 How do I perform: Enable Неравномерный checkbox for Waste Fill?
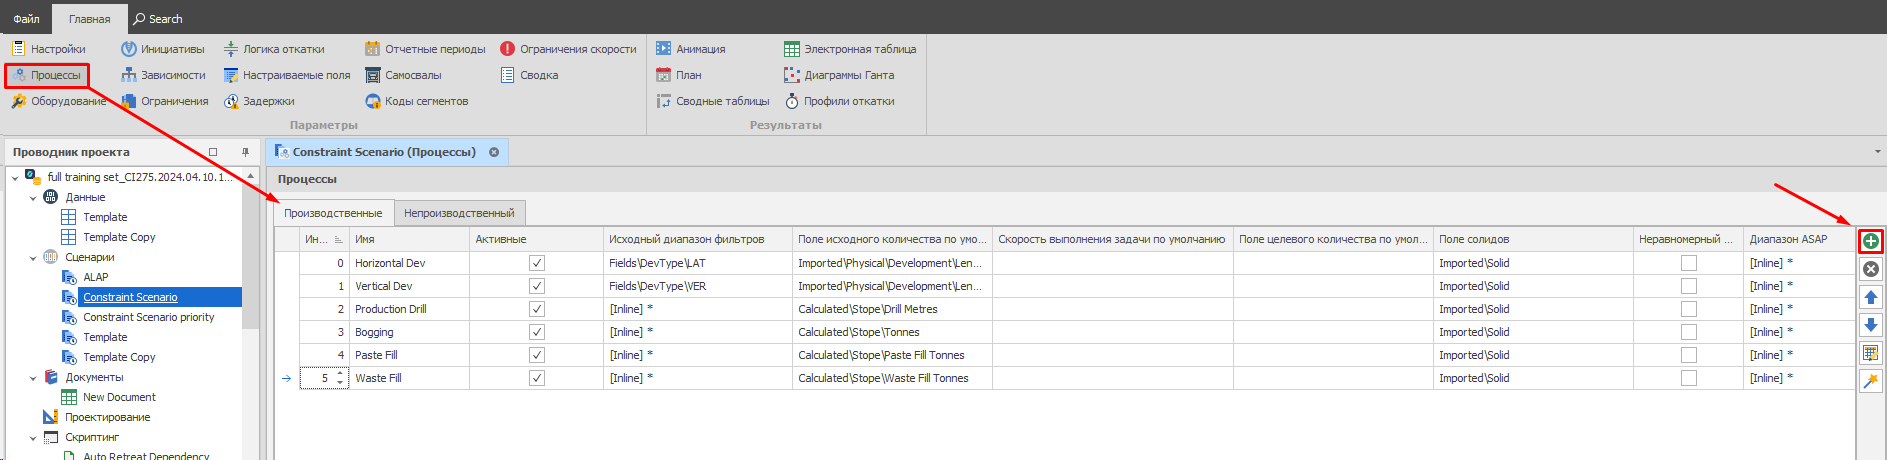(1689, 378)
